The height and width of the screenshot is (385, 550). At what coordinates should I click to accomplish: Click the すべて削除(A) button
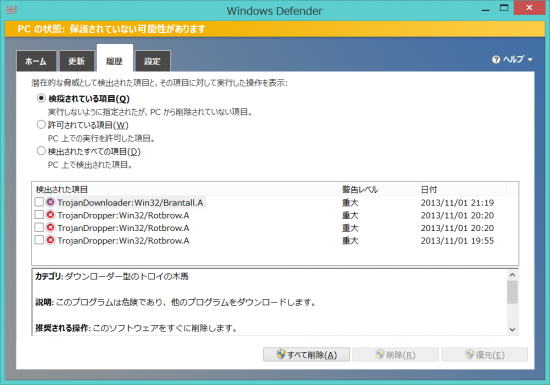click(306, 354)
